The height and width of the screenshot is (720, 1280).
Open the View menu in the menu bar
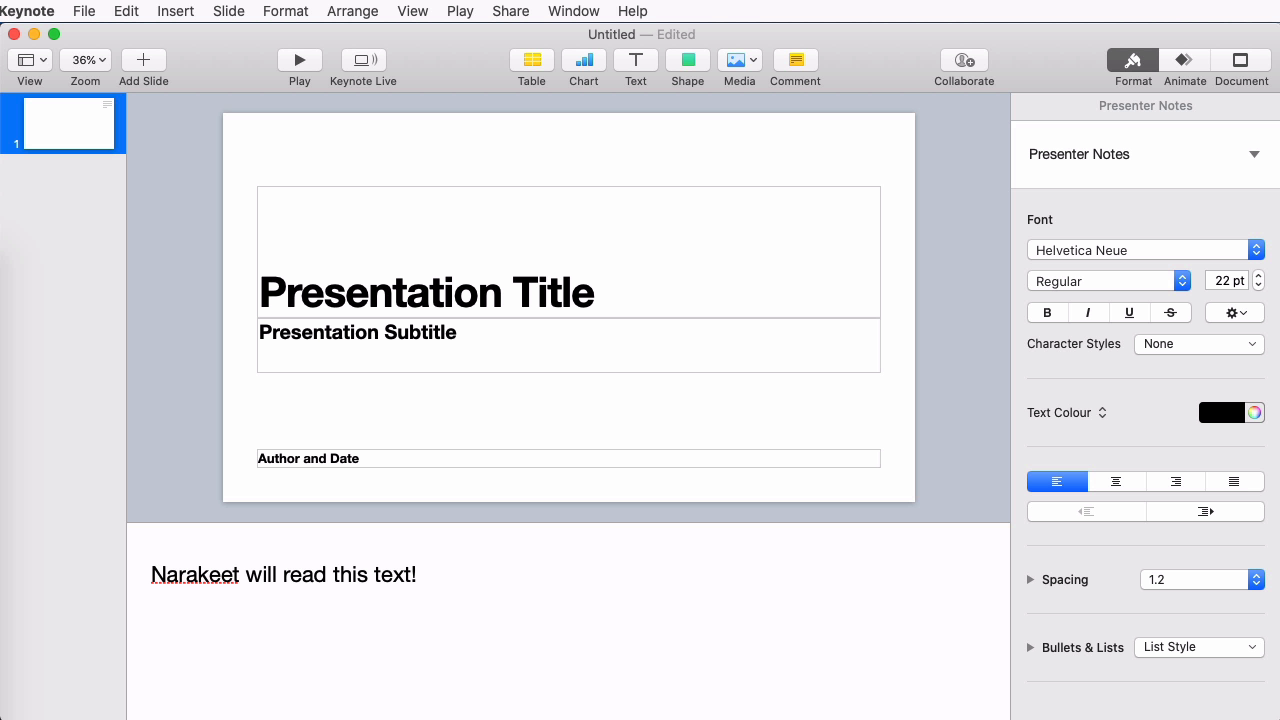coord(413,11)
